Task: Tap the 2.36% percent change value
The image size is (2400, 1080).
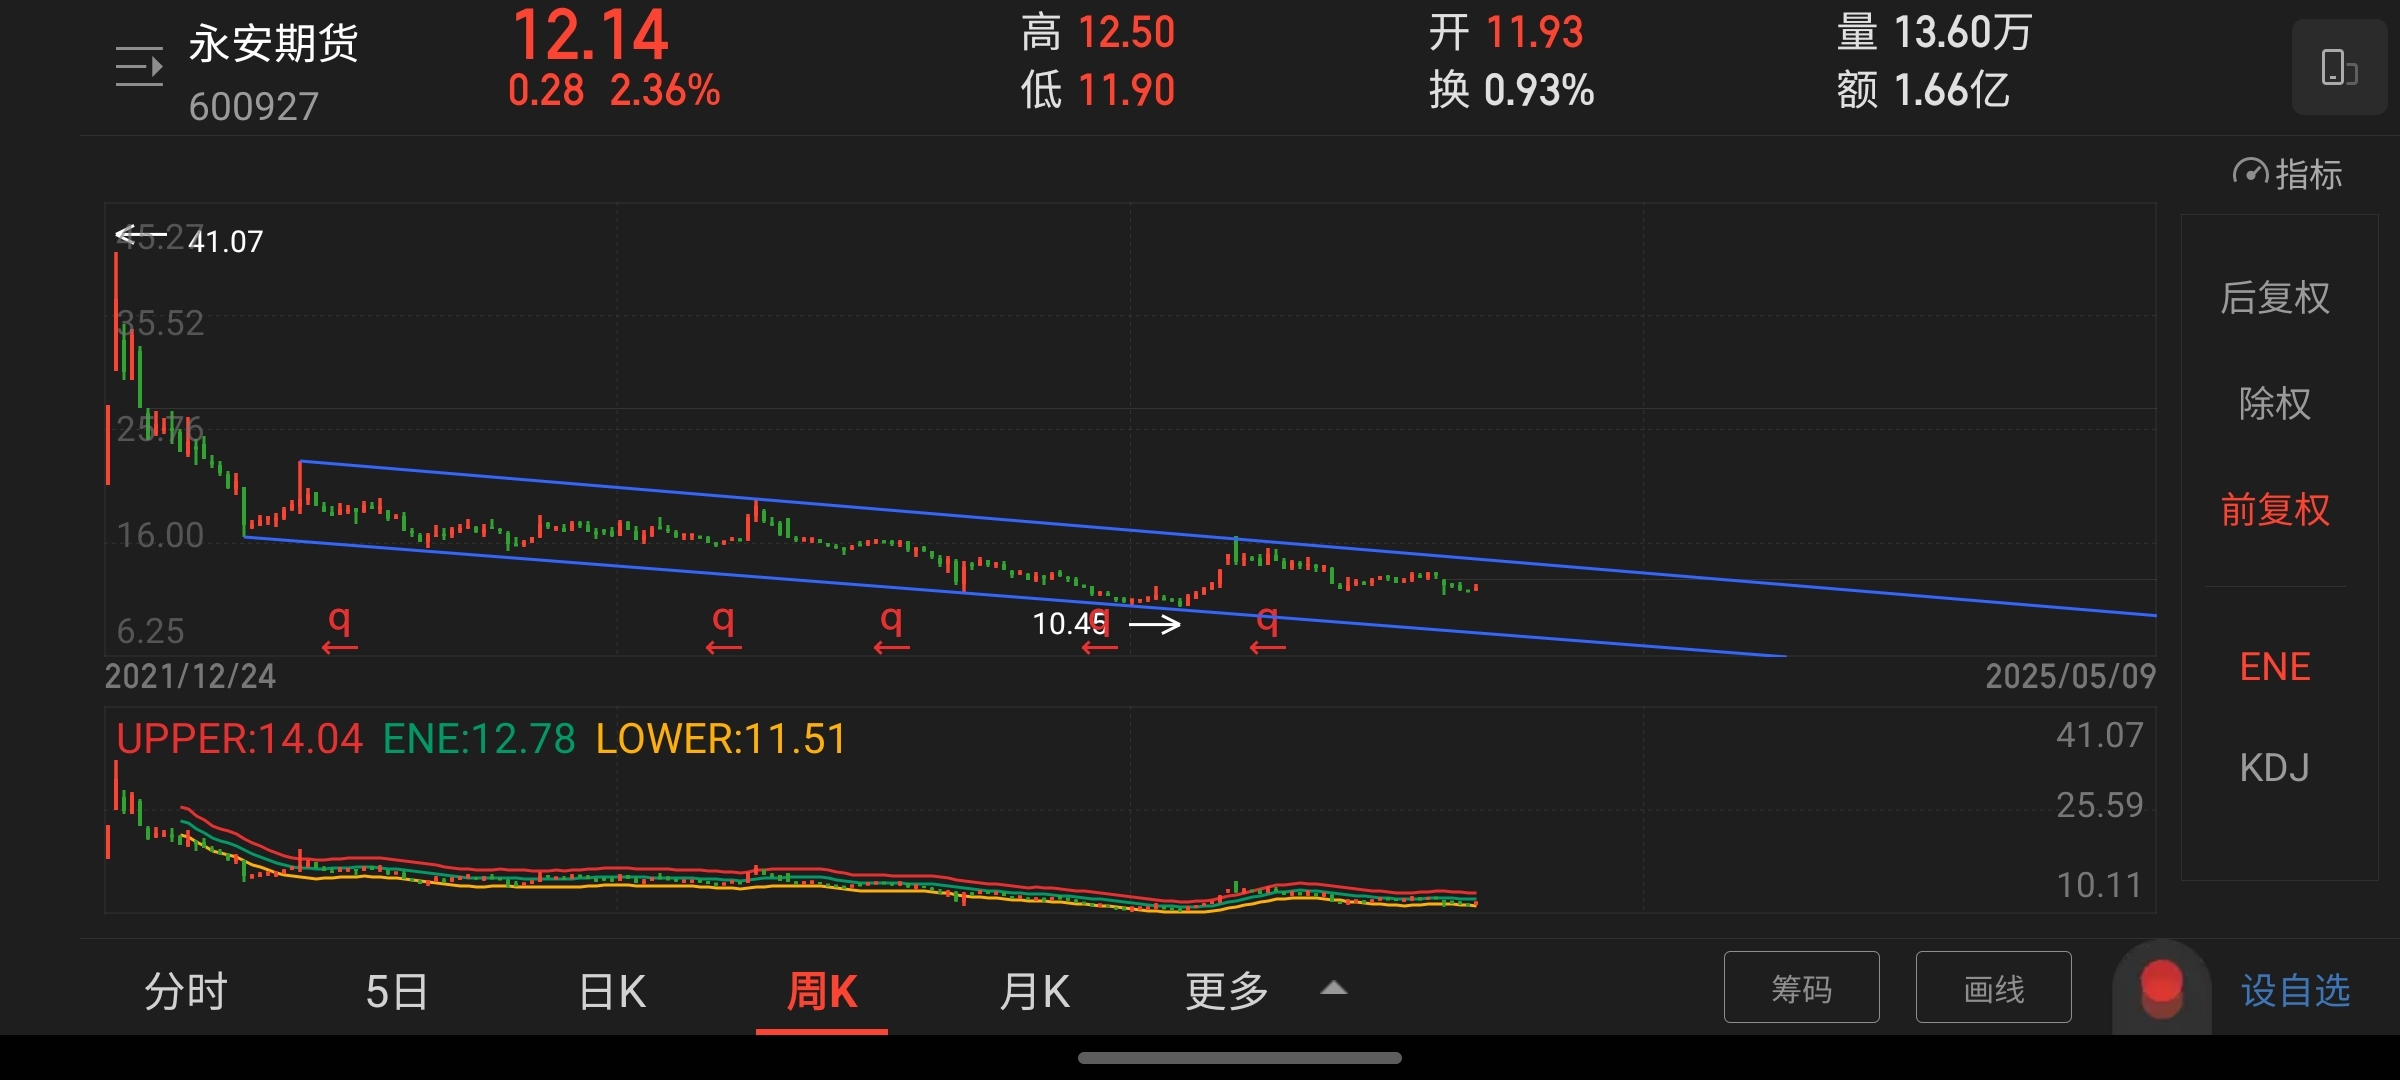Action: point(665,91)
